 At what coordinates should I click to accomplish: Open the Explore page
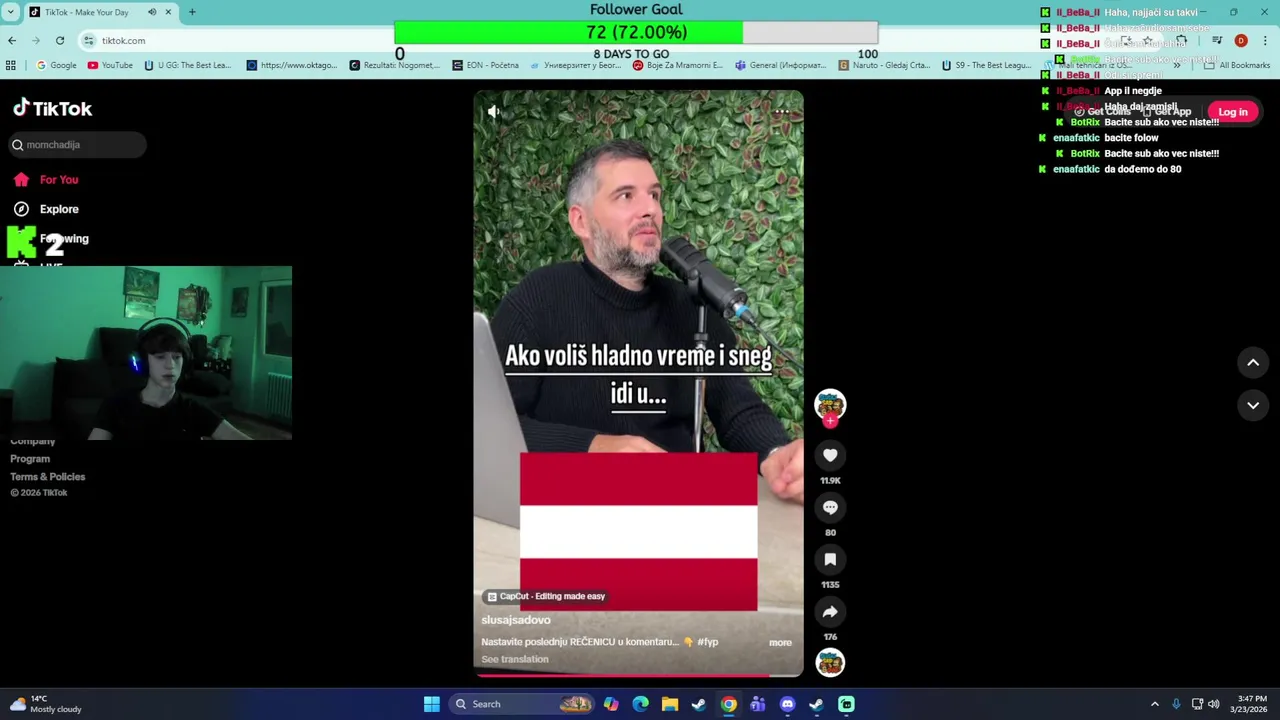pos(46,209)
